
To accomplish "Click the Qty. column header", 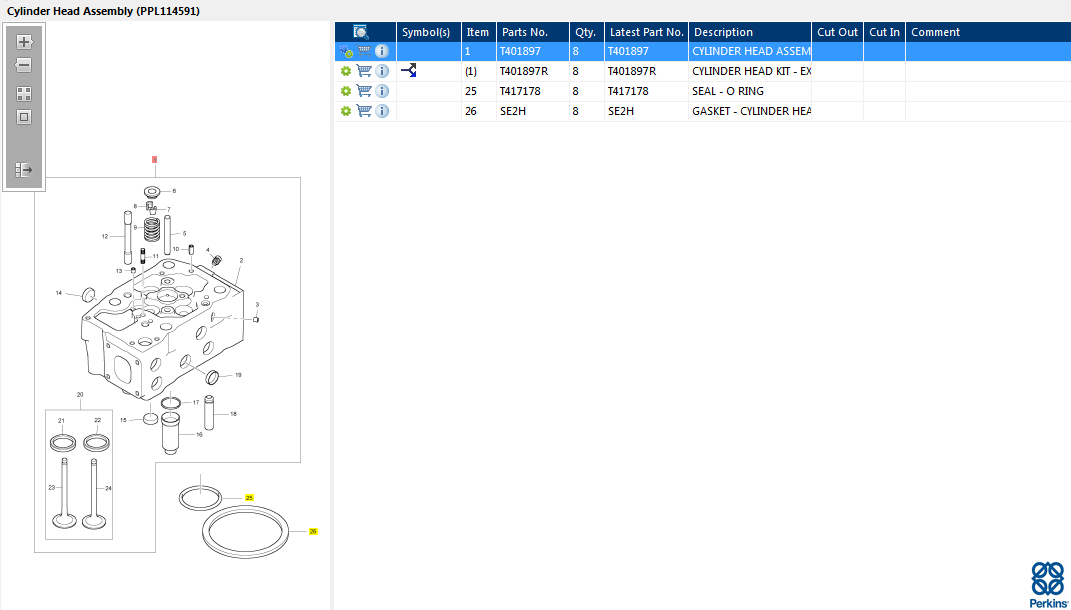I will [x=584, y=32].
